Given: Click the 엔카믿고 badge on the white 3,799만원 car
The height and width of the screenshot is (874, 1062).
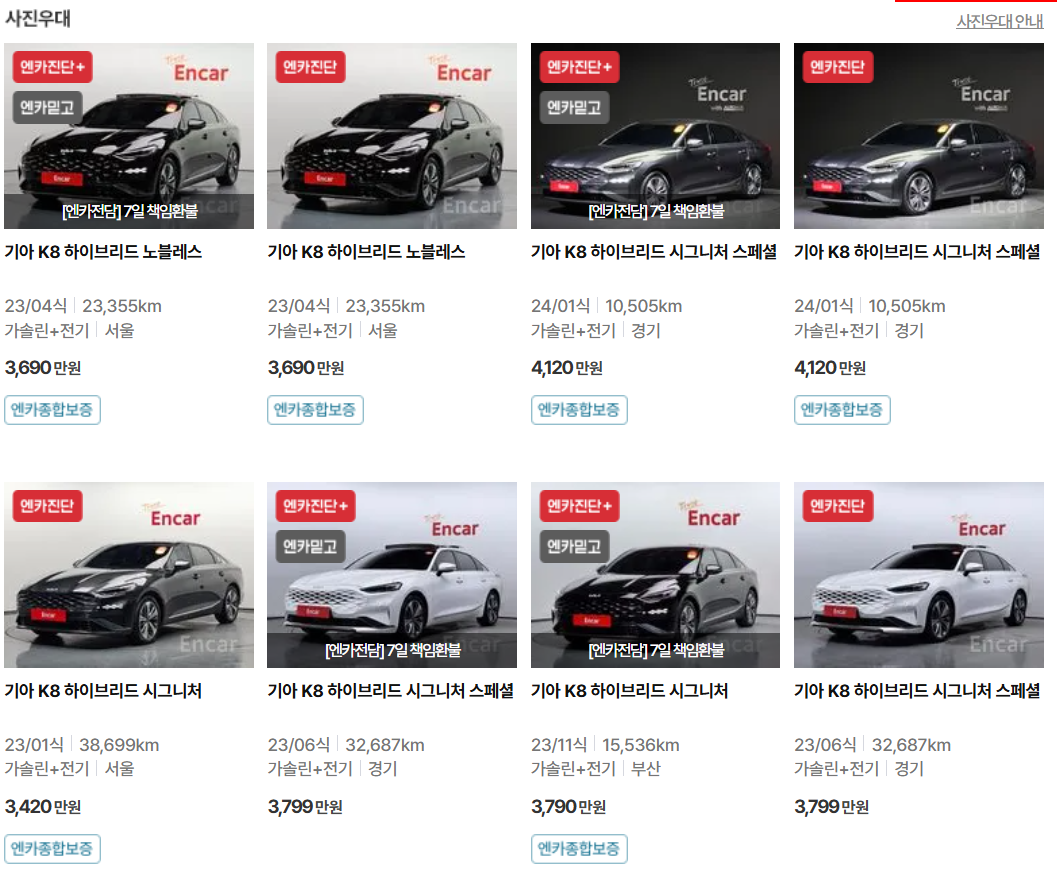Looking at the screenshot, I should (x=310, y=546).
